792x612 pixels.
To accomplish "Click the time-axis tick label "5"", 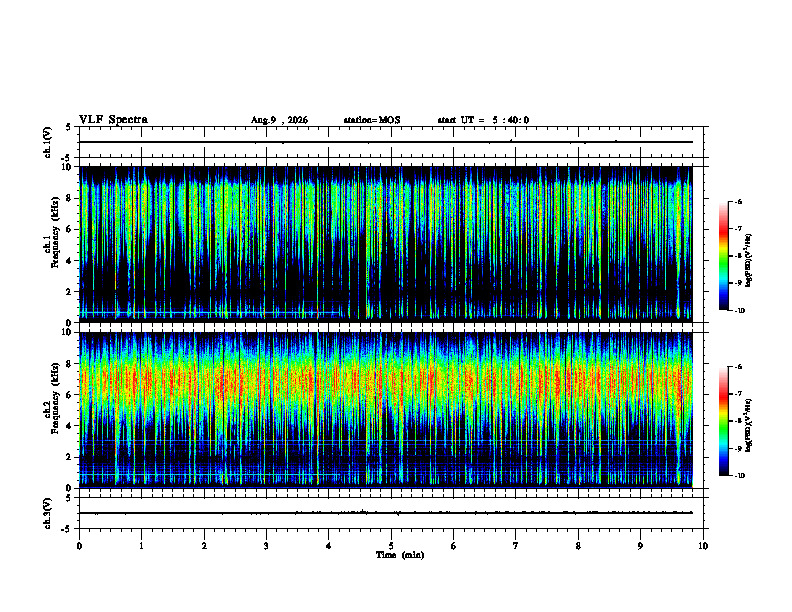I will click(391, 546).
